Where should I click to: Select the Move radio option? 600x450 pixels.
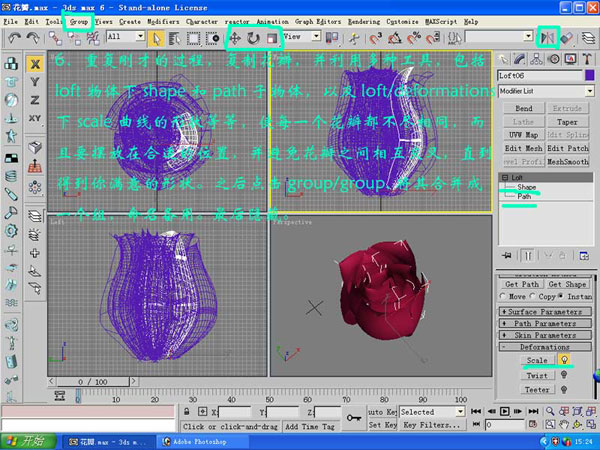(503, 296)
